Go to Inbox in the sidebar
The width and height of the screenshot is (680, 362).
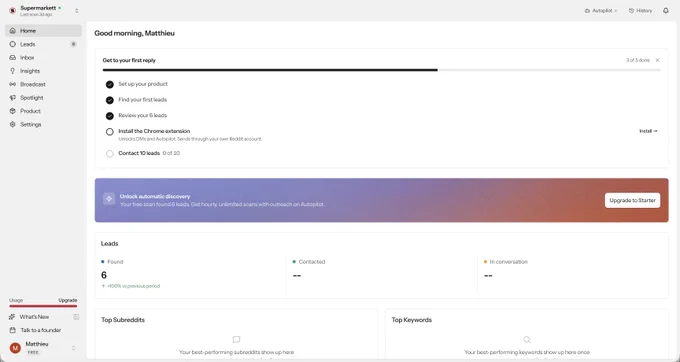(x=43, y=58)
